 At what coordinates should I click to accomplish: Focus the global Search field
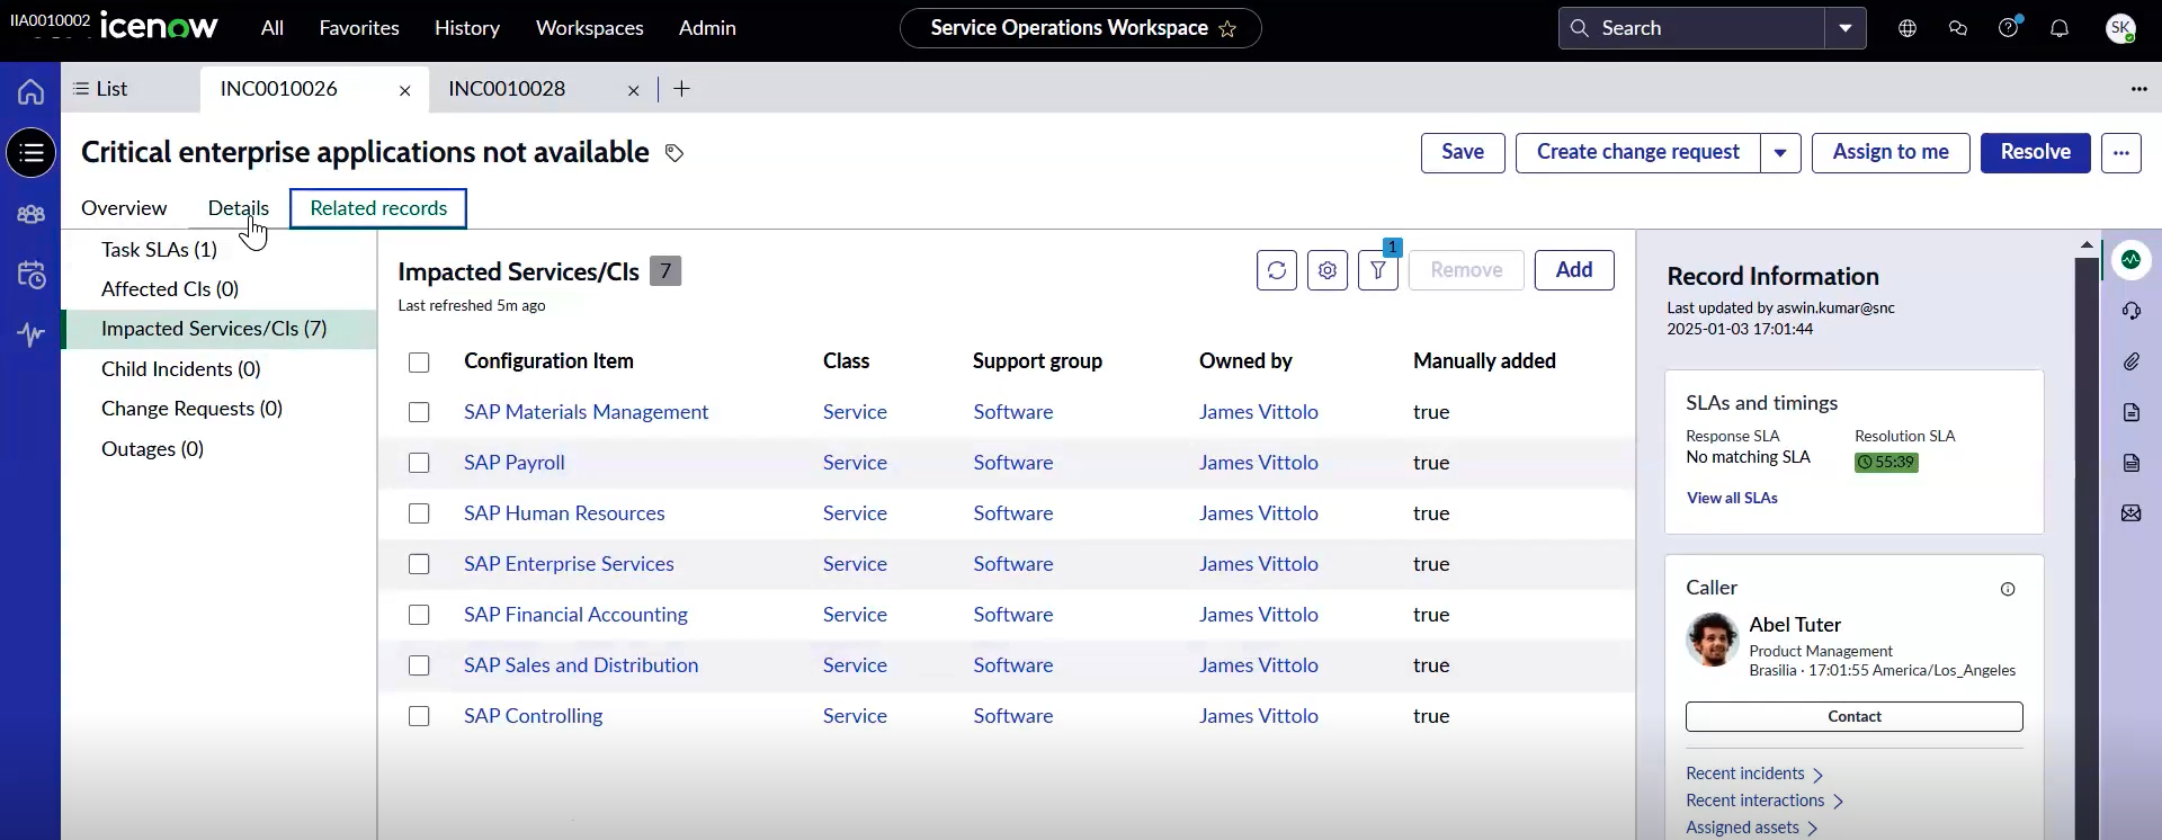[1692, 28]
